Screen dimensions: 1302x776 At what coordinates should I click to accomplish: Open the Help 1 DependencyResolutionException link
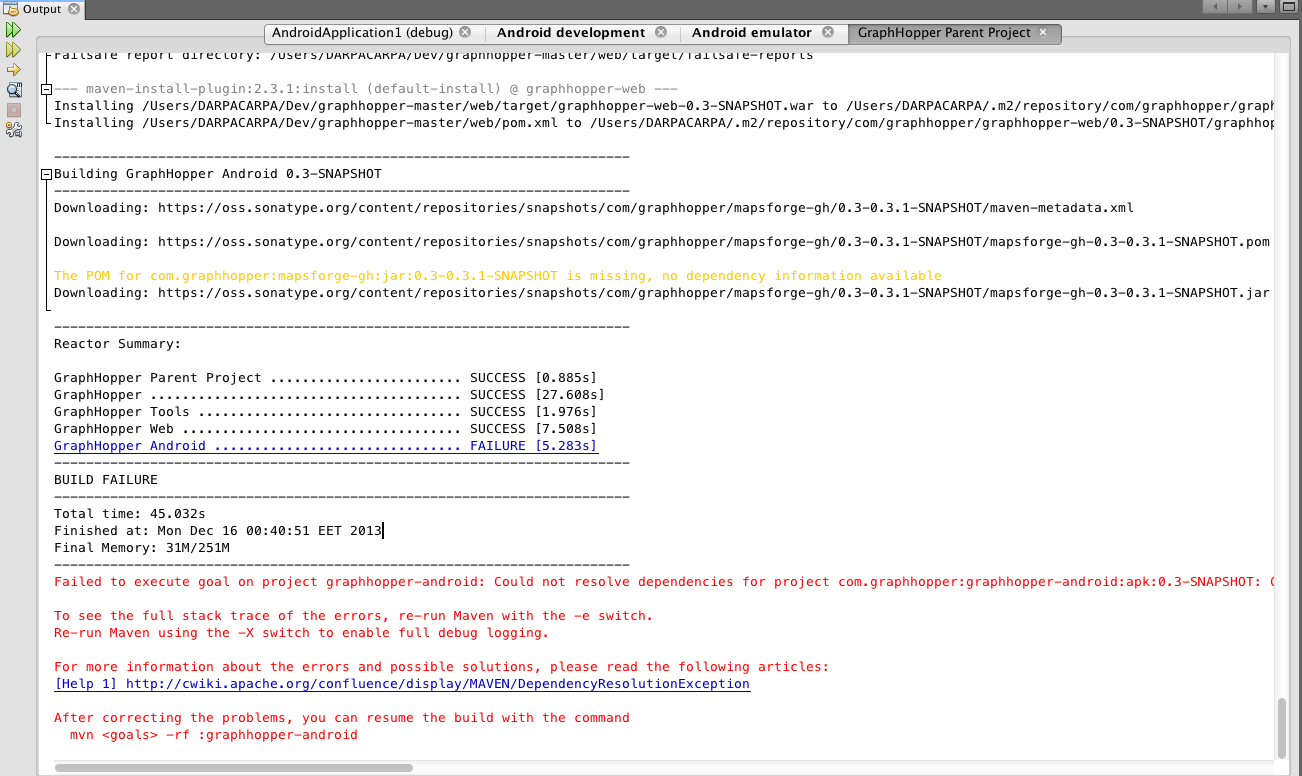402,684
